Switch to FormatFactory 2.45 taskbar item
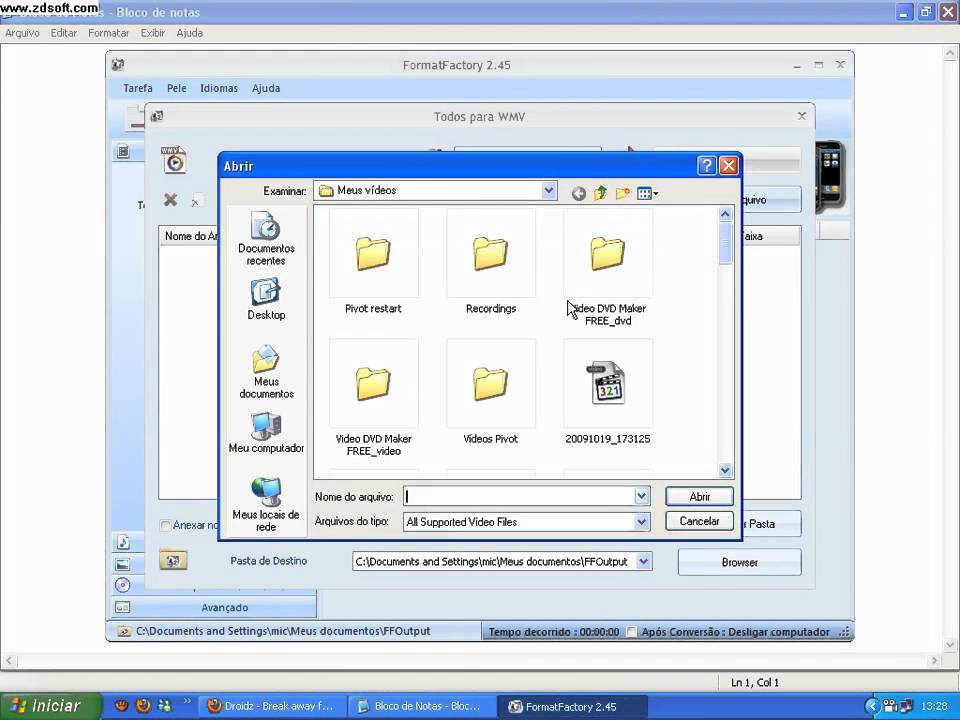Viewport: 960px width, 720px height. [x=571, y=706]
